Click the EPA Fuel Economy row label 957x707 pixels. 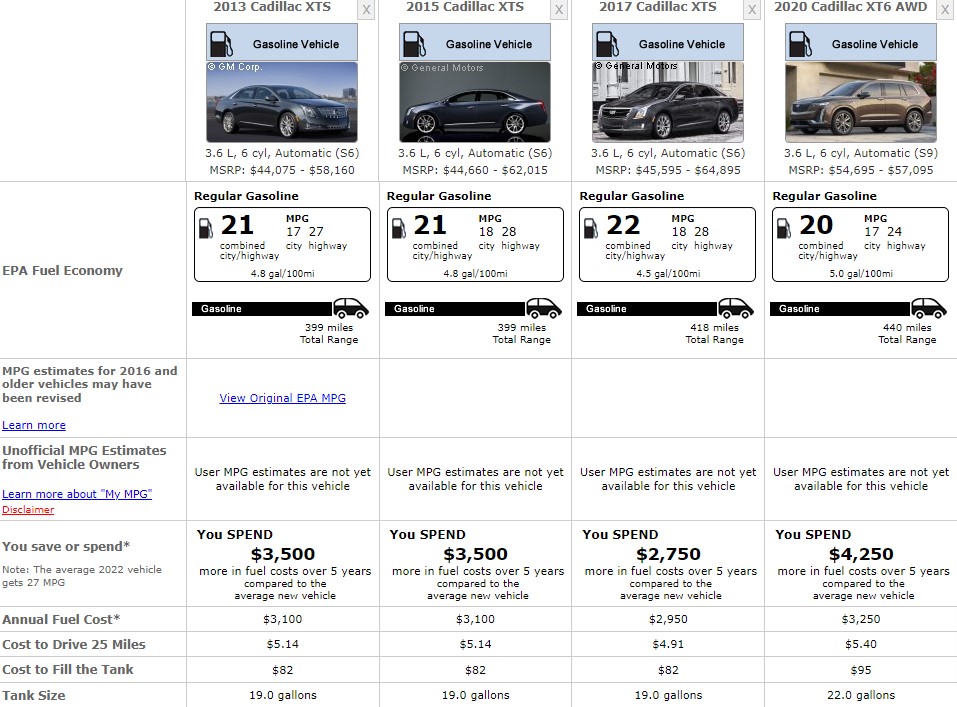[62, 270]
